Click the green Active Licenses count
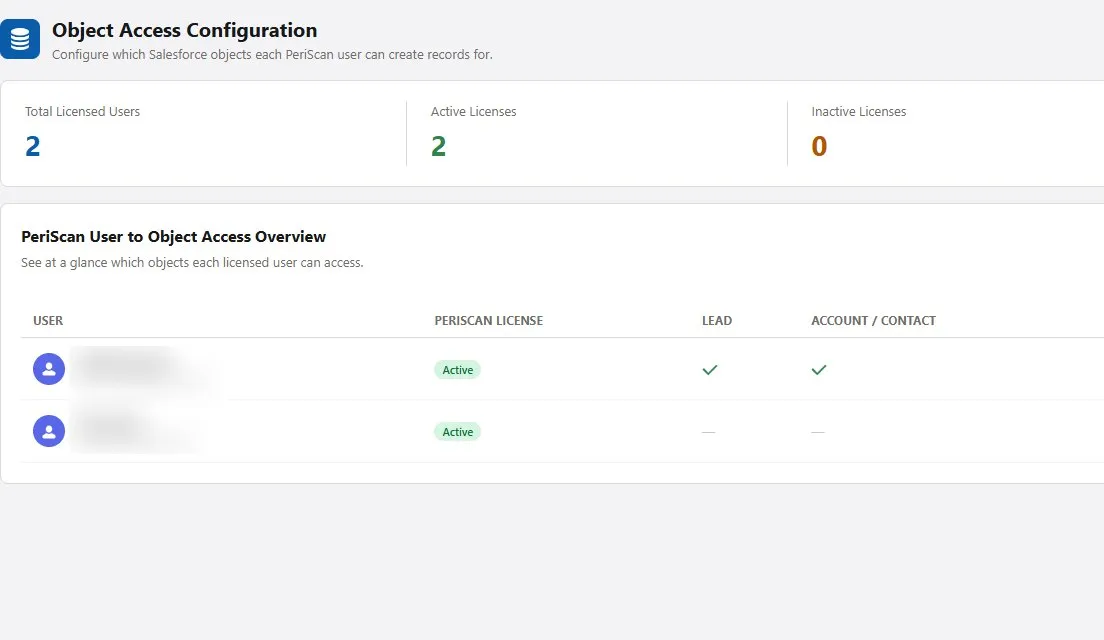1104x640 pixels. [x=438, y=146]
